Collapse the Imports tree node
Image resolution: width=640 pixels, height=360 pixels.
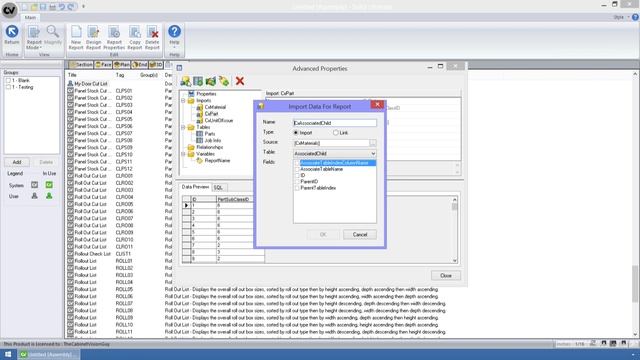(x=183, y=100)
